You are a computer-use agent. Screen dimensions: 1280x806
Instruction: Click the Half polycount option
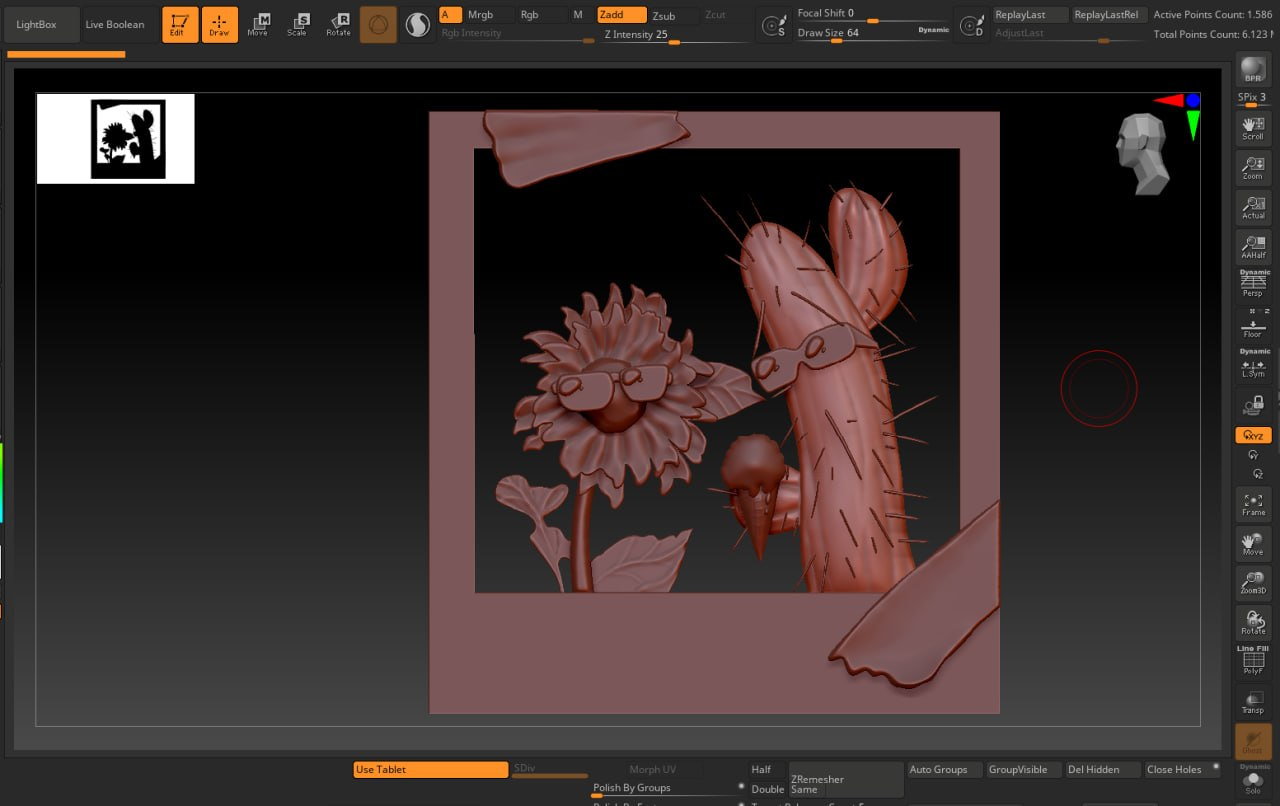click(766, 769)
